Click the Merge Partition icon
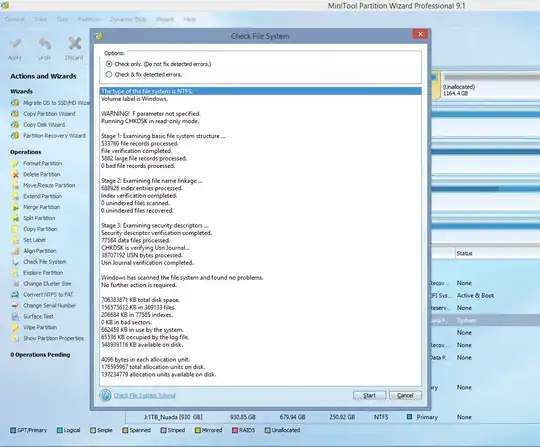The width and height of the screenshot is (540, 447). pyautogui.click(x=15, y=207)
